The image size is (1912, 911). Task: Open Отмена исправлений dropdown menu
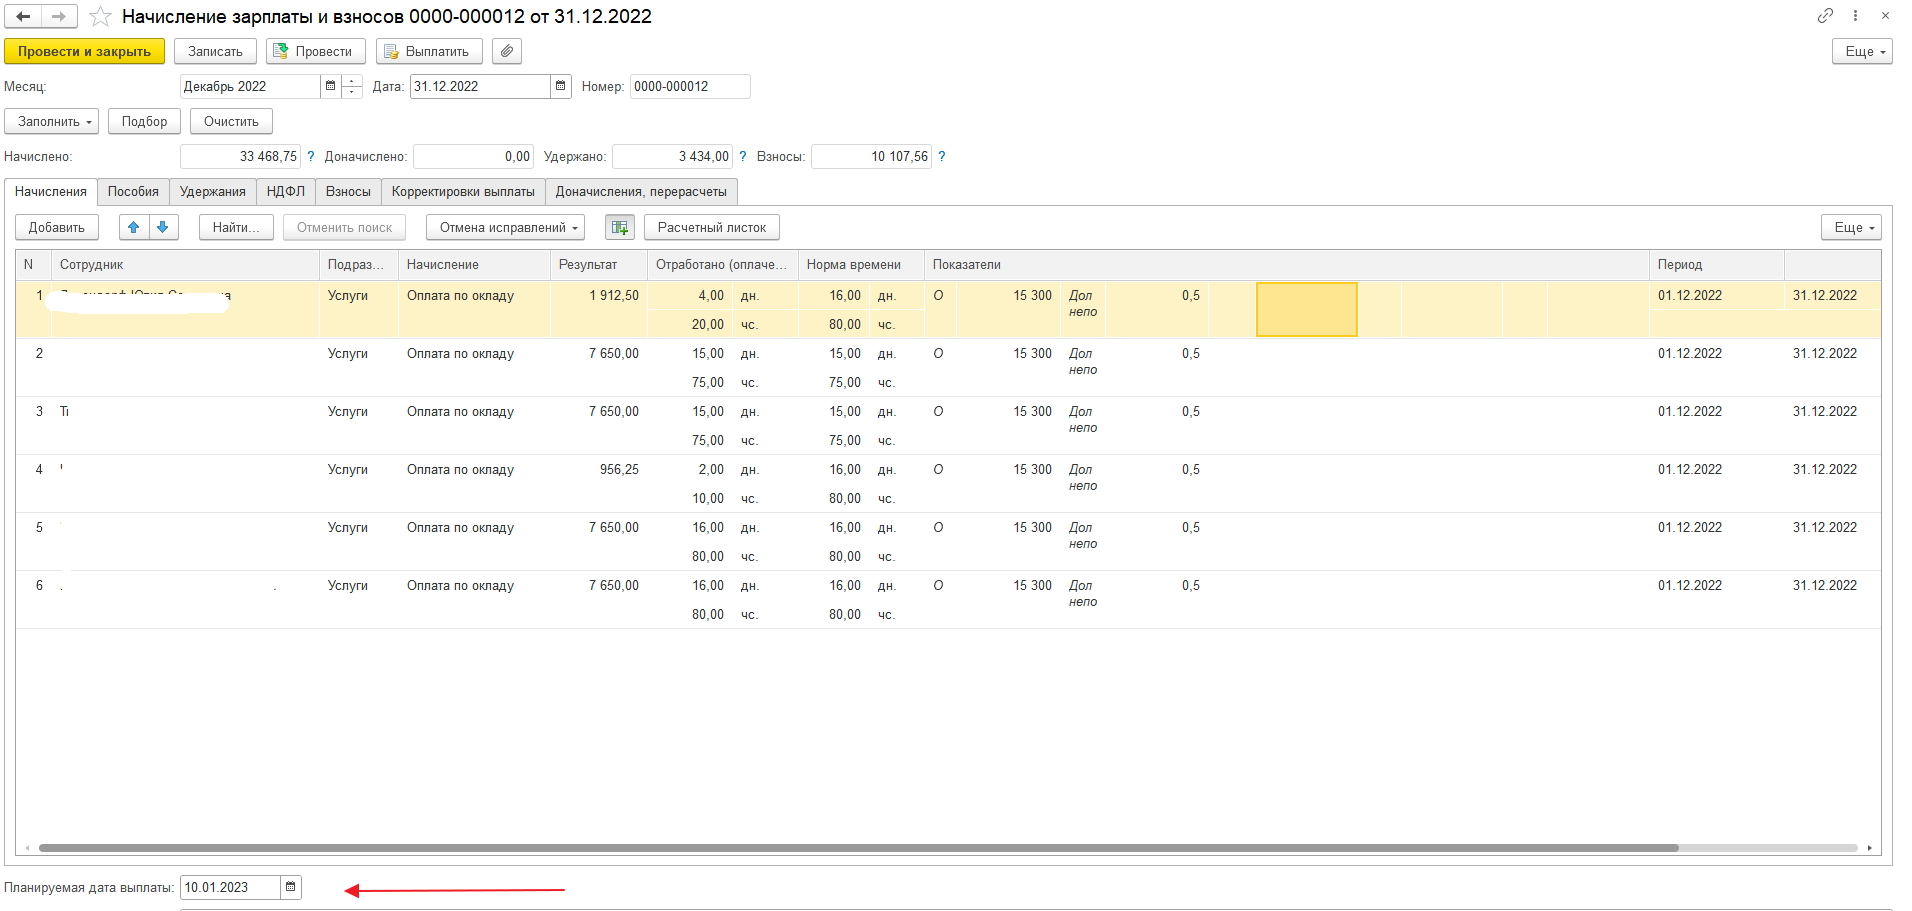coord(508,227)
